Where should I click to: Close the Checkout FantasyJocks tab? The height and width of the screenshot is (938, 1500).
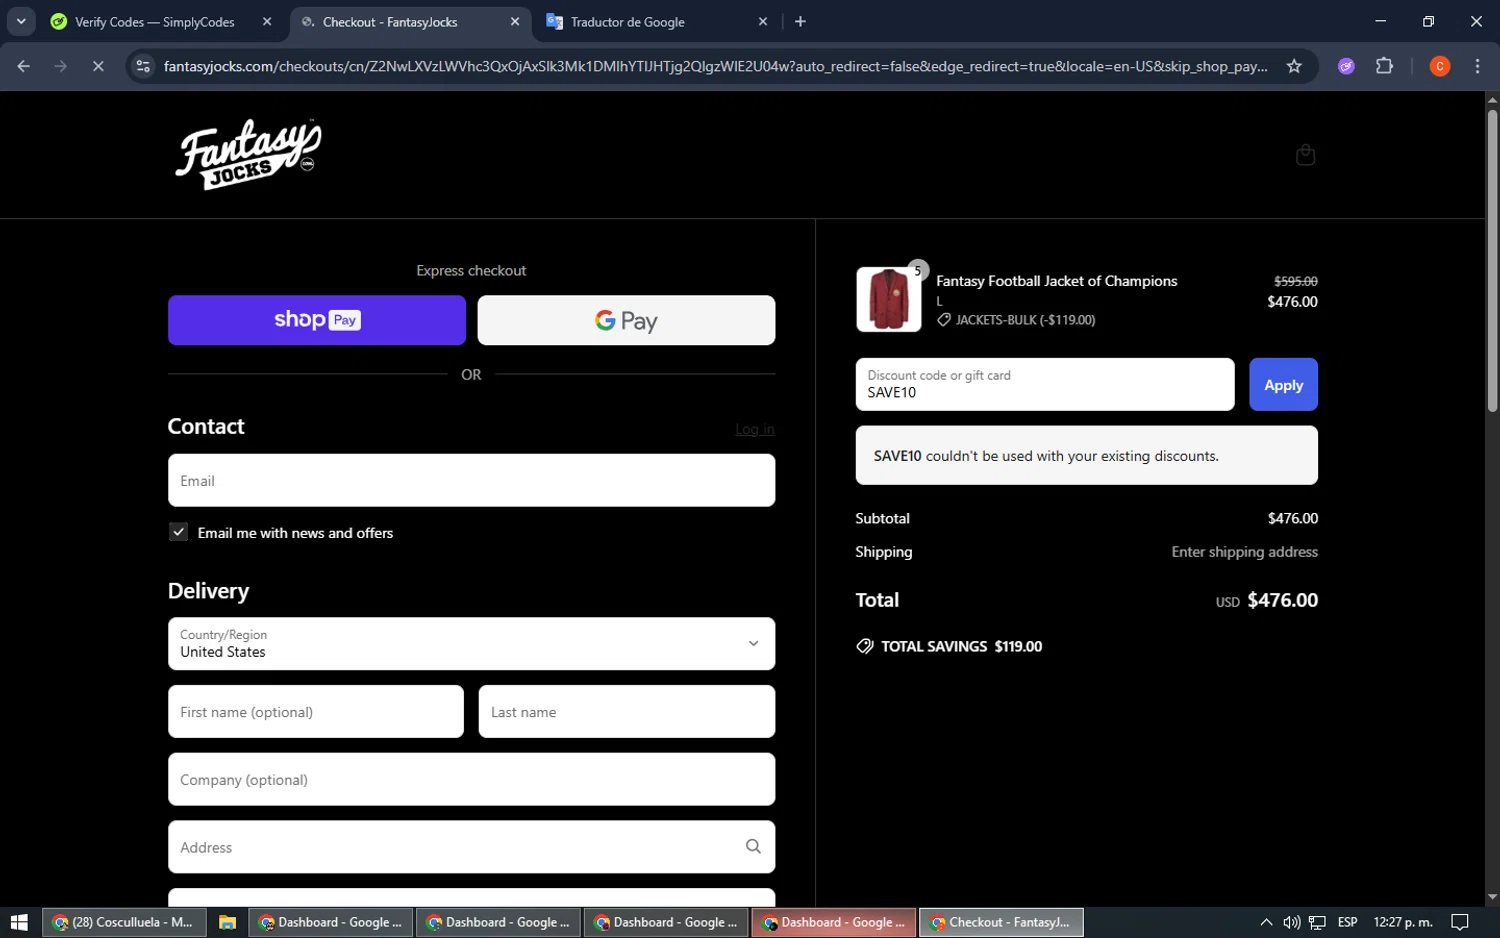tap(515, 22)
